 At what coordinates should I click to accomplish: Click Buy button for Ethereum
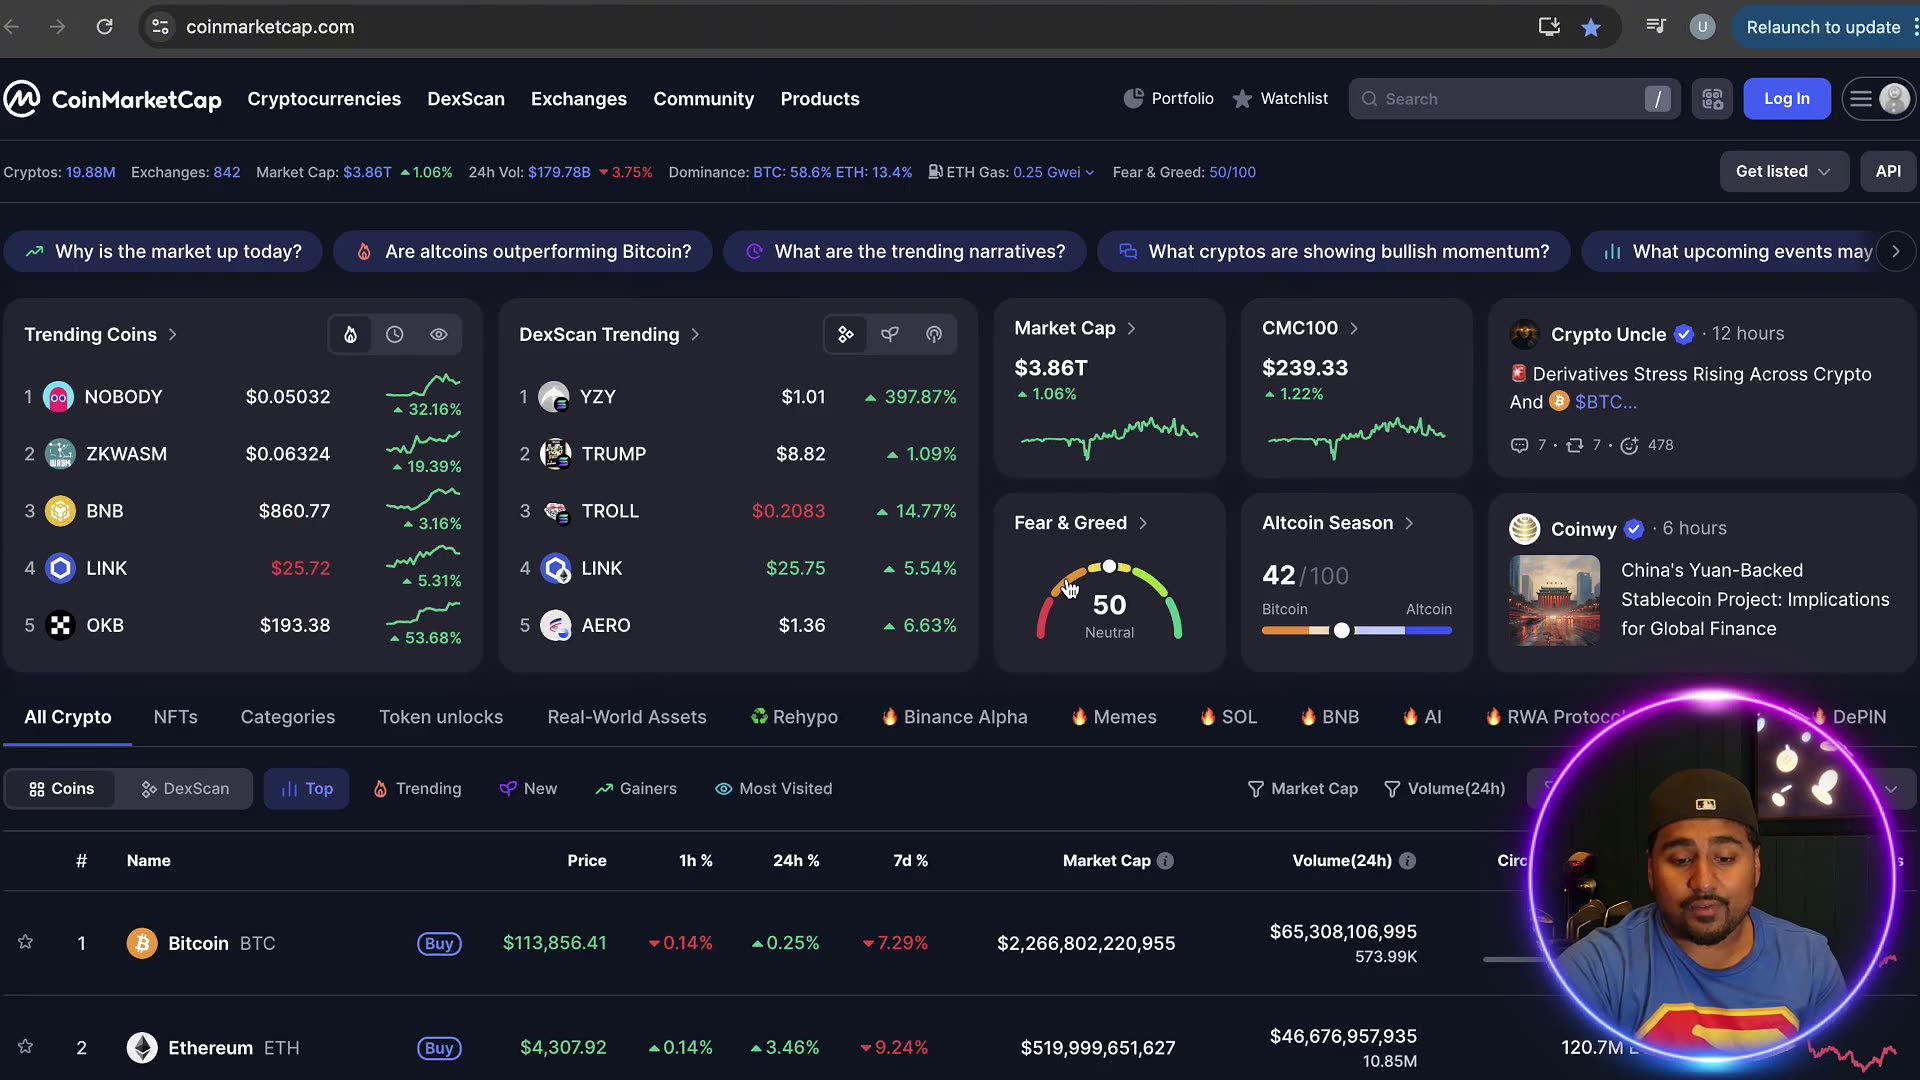pyautogui.click(x=439, y=1048)
